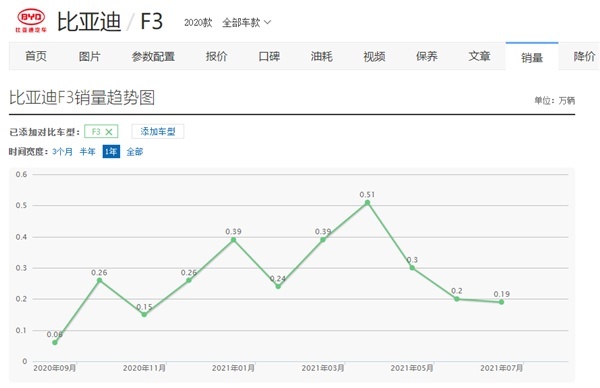The height and width of the screenshot is (388, 600).
Task: Remove F3 from comparison with X icon
Action: (x=109, y=132)
